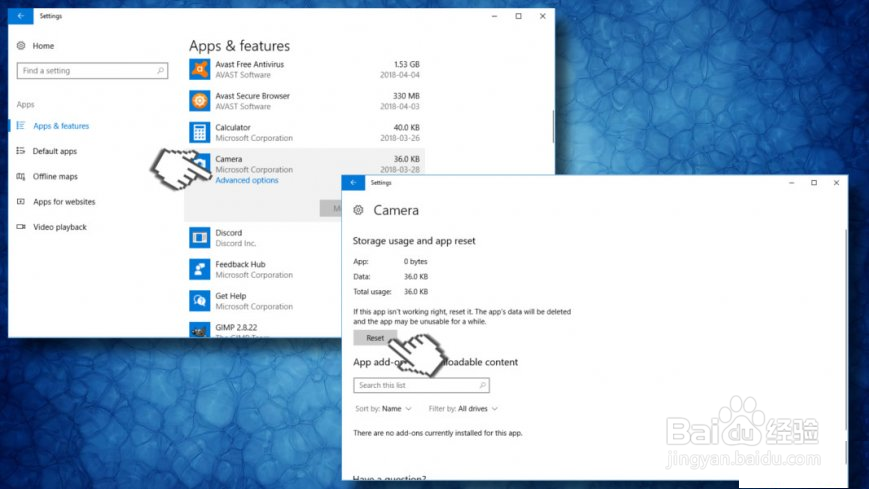The height and width of the screenshot is (489, 869).
Task: Select Apps & features in the sidebar
Action: 61,126
